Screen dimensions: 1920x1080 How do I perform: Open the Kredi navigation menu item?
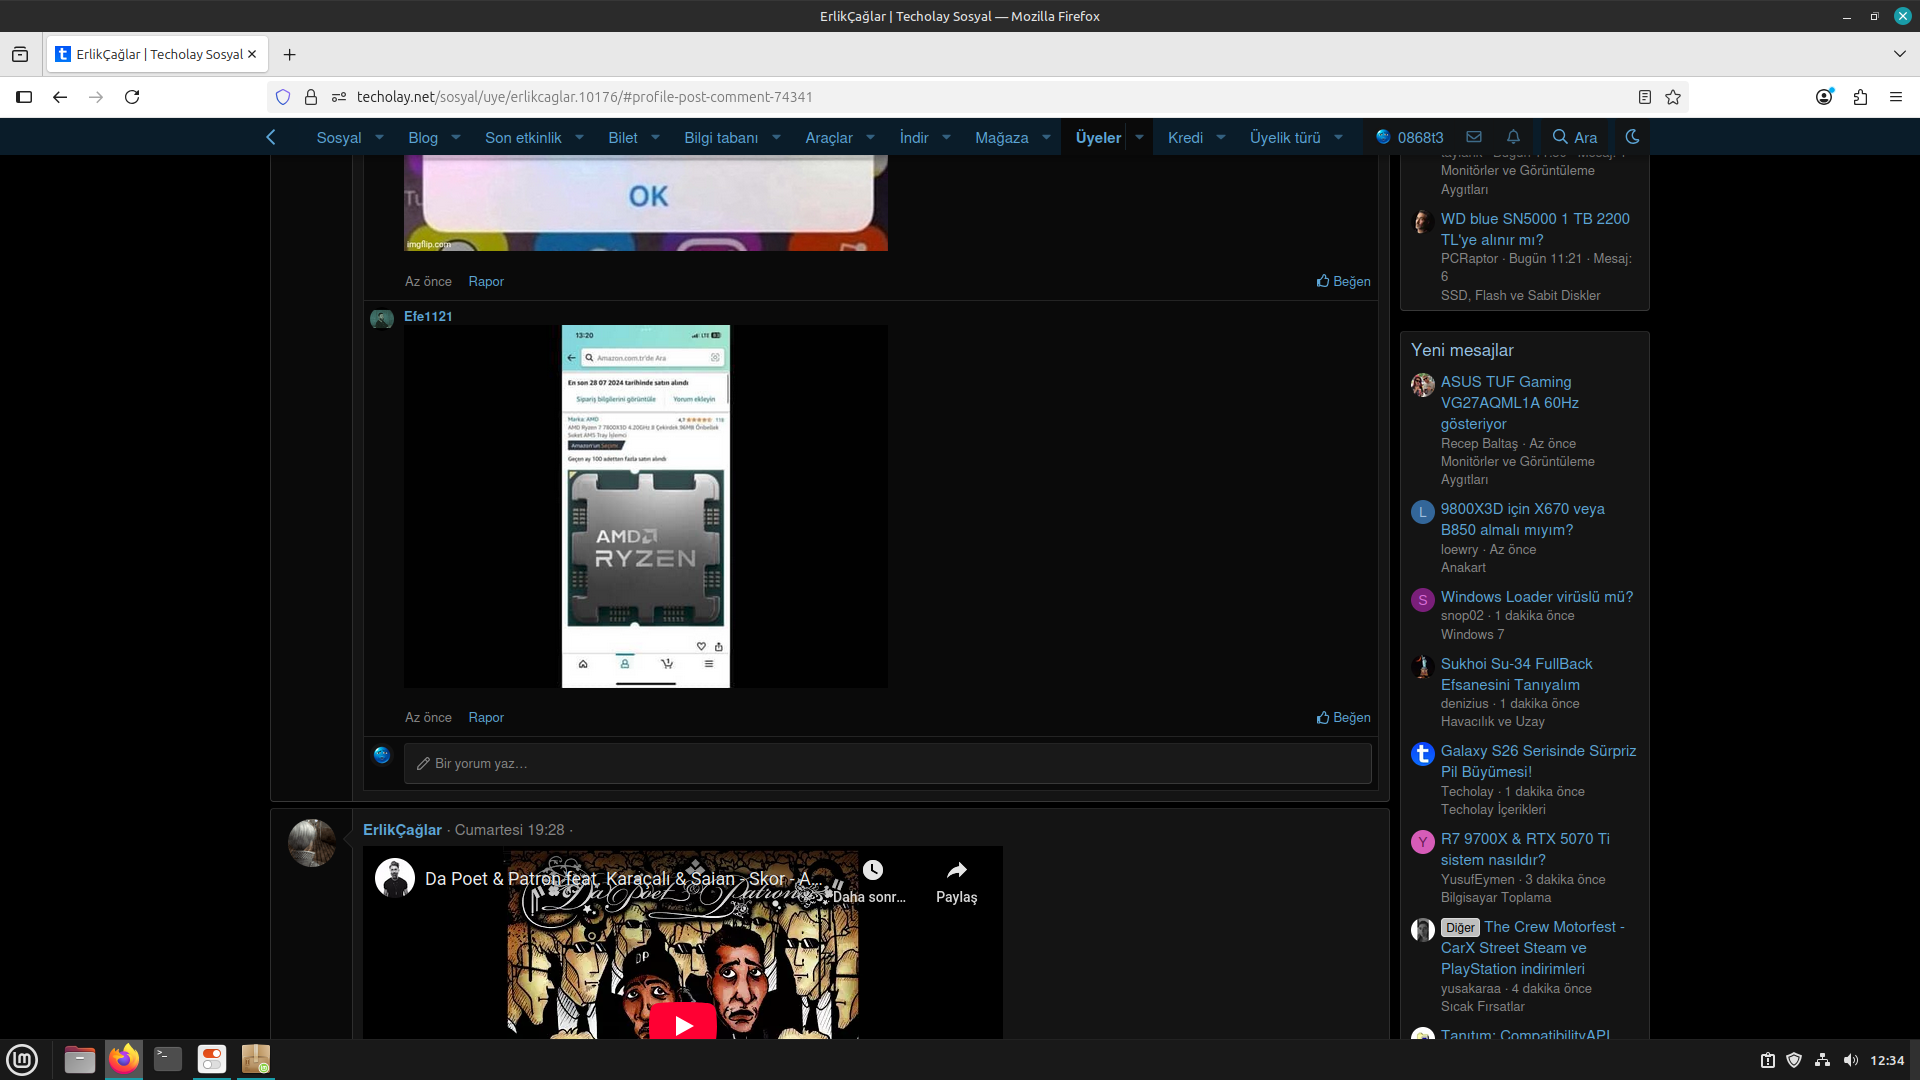pos(1185,137)
